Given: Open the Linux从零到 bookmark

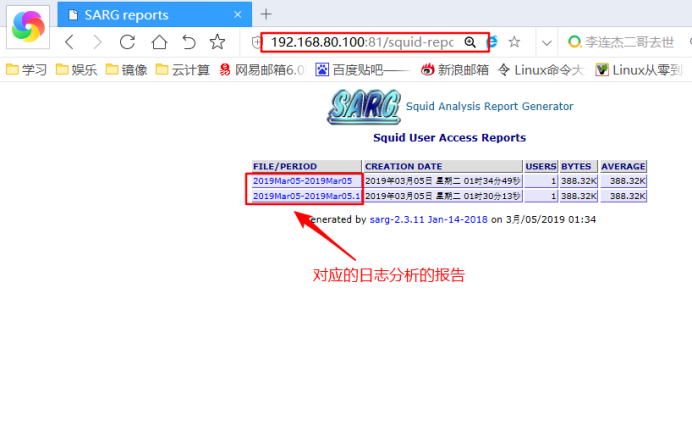Looking at the screenshot, I should (x=639, y=70).
